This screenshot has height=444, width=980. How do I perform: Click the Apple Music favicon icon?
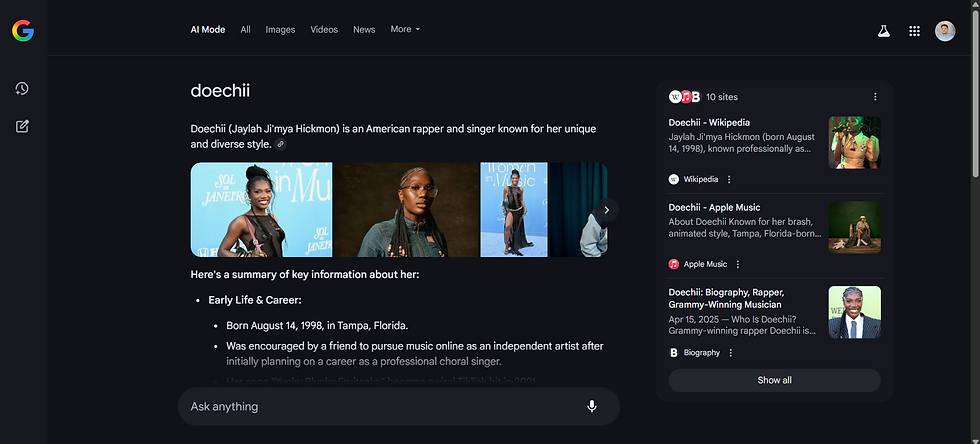tap(674, 265)
